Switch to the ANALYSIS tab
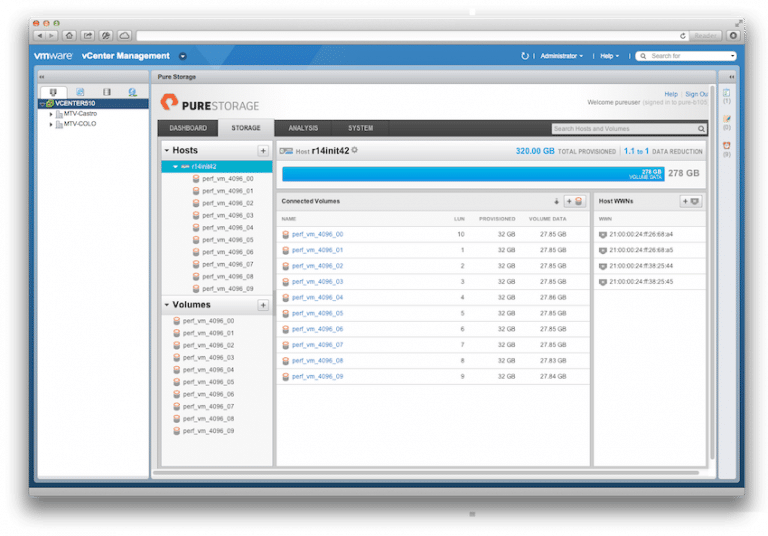Image resolution: width=768 pixels, height=536 pixels. click(303, 128)
